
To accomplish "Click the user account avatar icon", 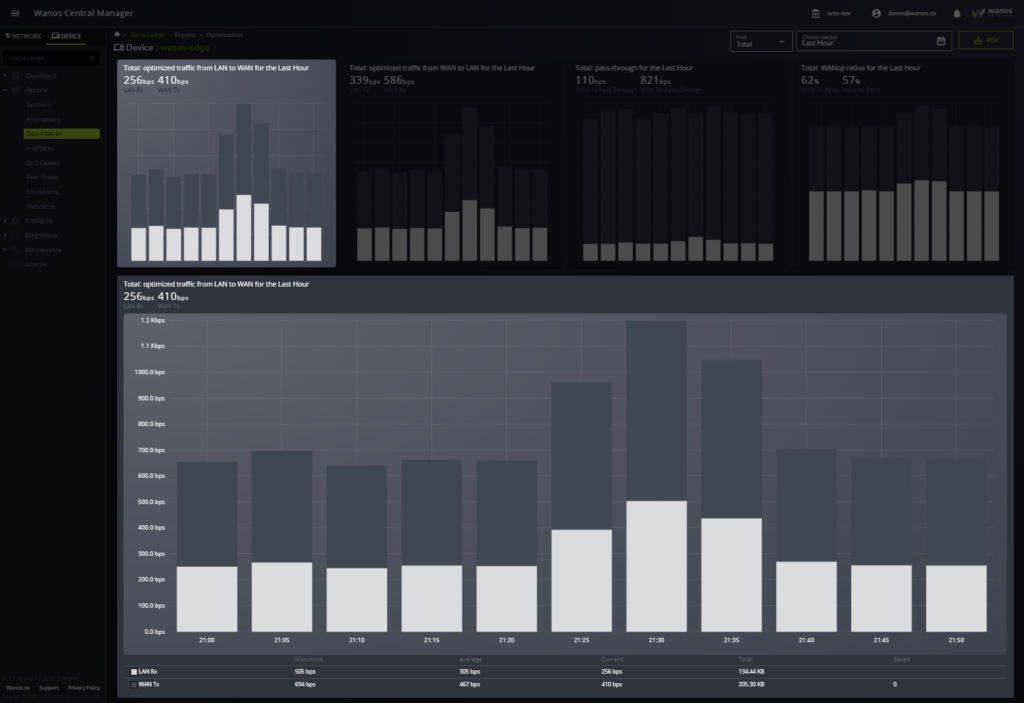I will [876, 13].
